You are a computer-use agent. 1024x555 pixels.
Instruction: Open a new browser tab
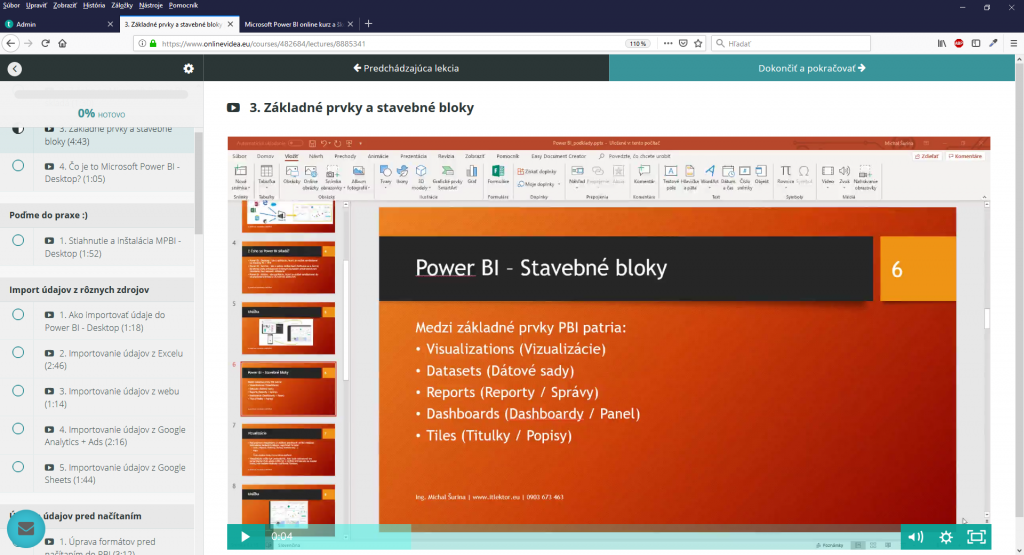tap(368, 24)
